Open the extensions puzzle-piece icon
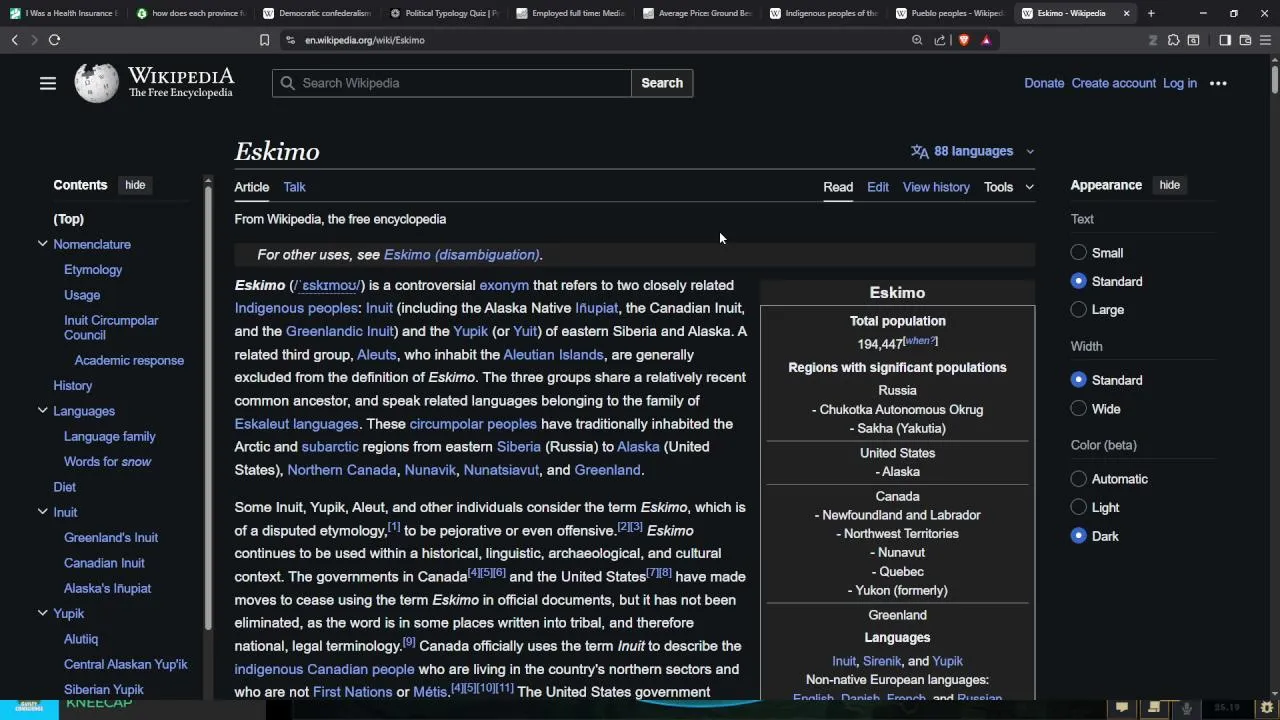This screenshot has width=1280, height=720. point(1174,40)
